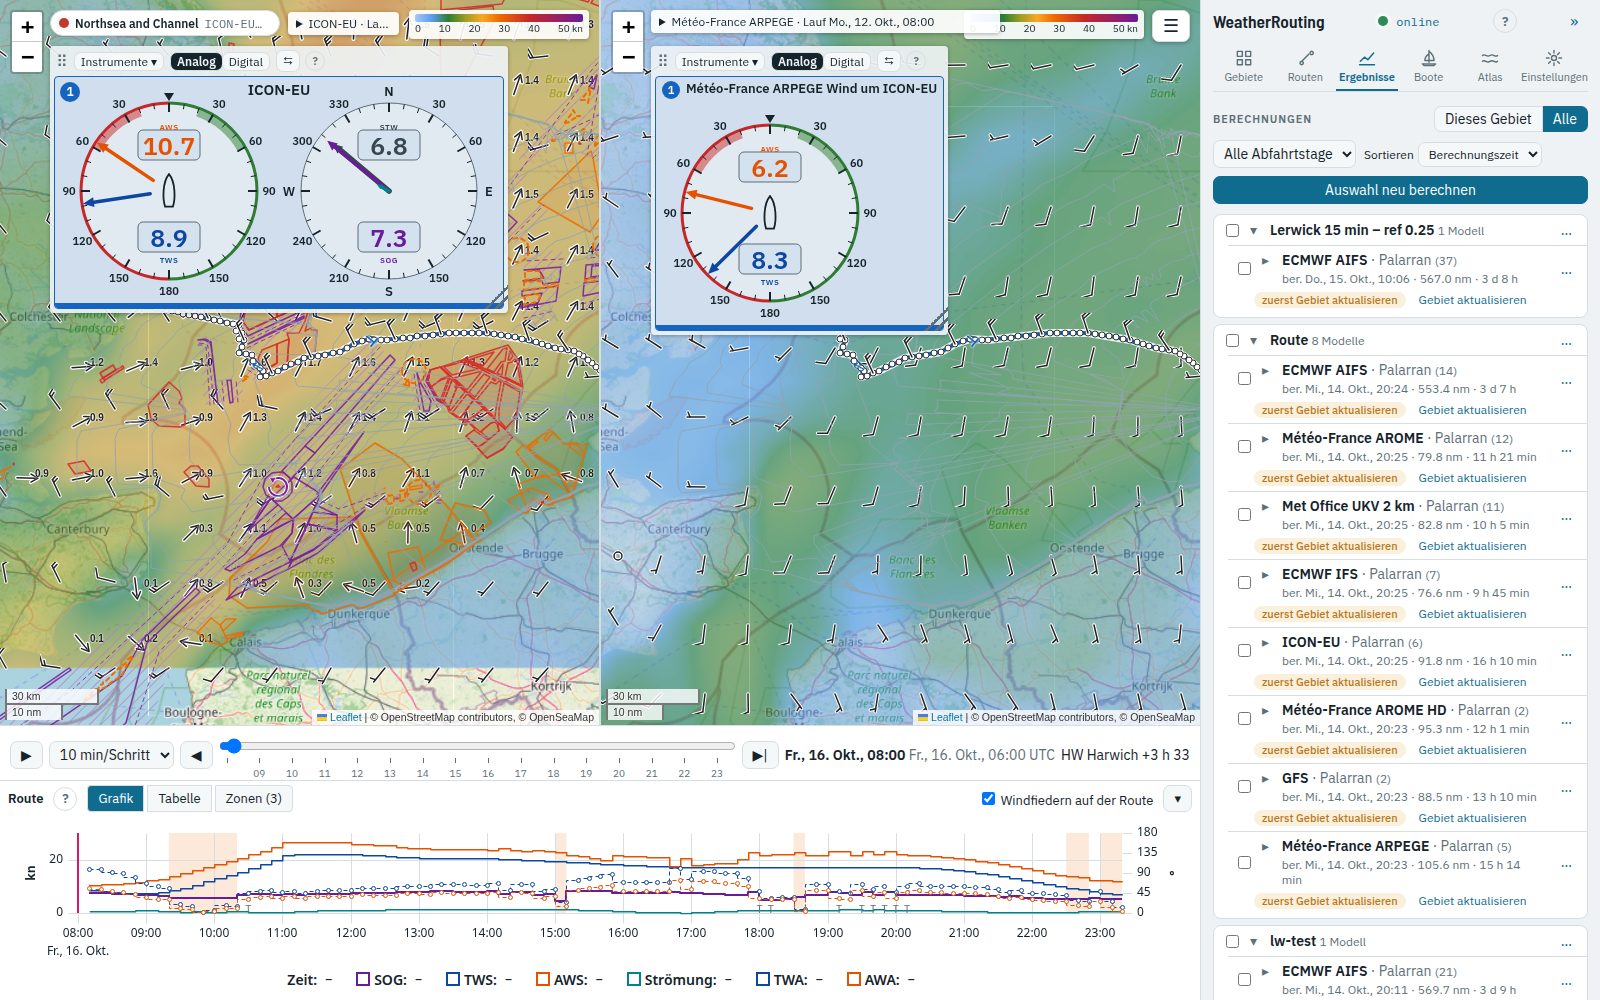Viewport: 1600px width, 1000px height.
Task: Open the 10 min/Schritt step dropdown
Action: [x=111, y=755]
